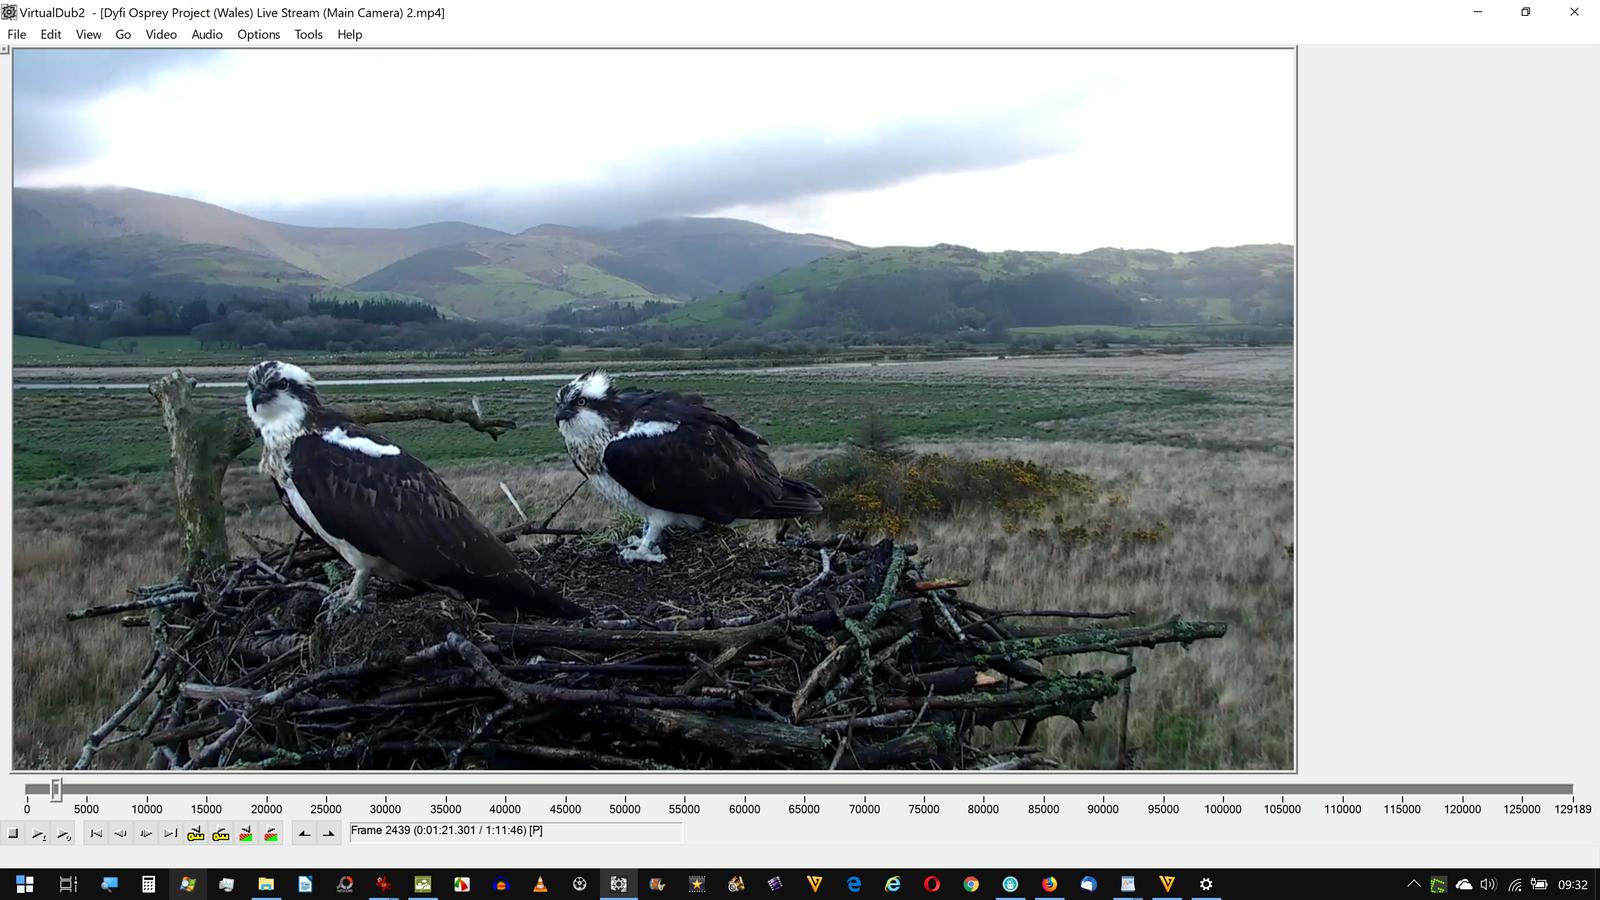Screen dimensions: 1600x900
Task: Open the Tools menu
Action: point(309,34)
